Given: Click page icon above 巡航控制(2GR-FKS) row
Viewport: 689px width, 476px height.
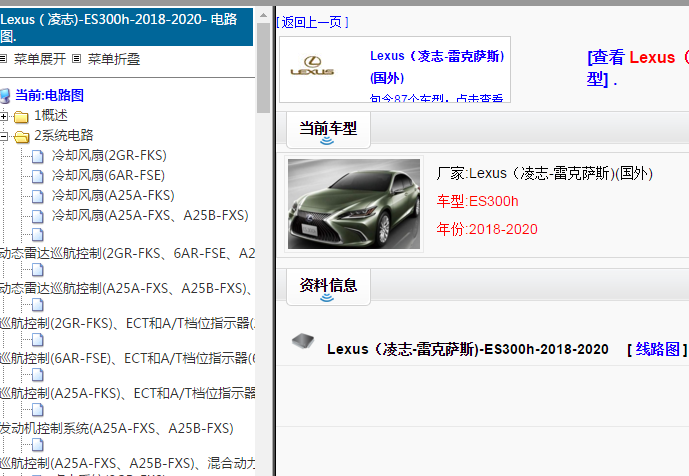Looking at the screenshot, I should point(38,305).
